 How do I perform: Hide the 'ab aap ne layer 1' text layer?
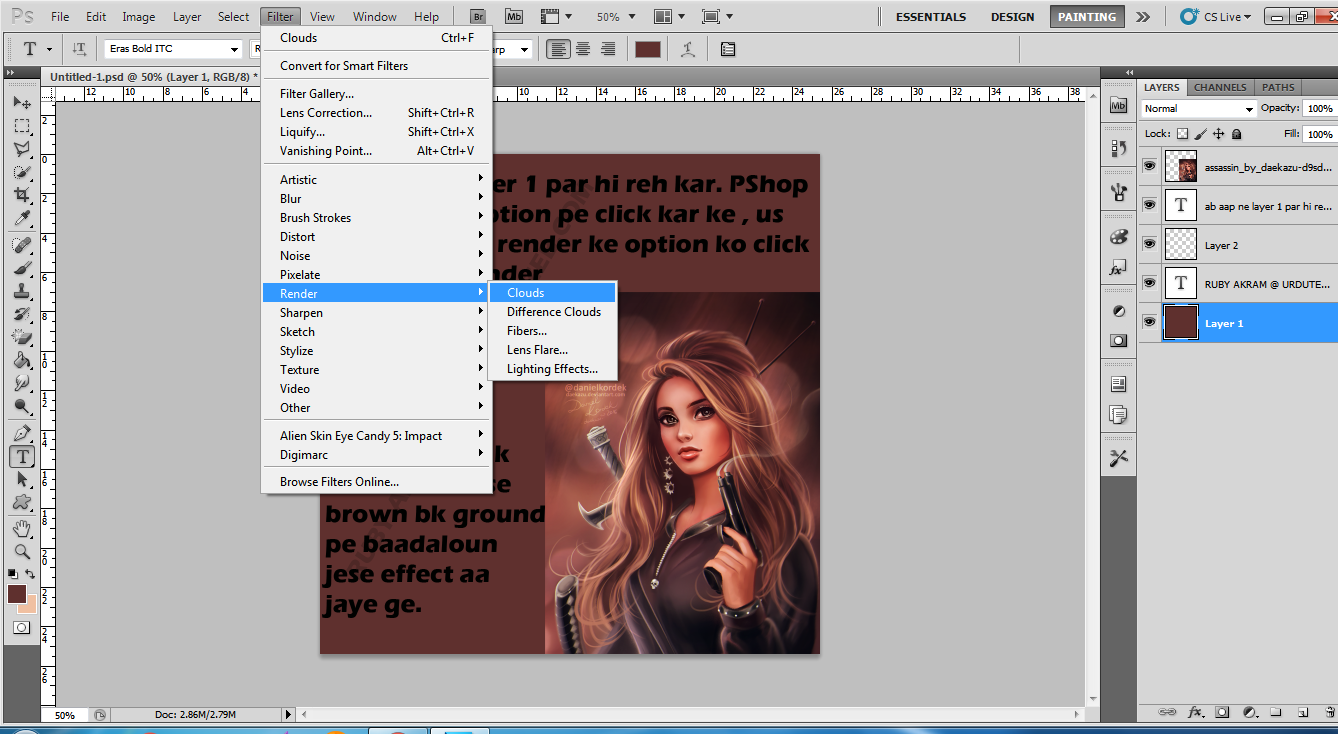[x=1150, y=205]
